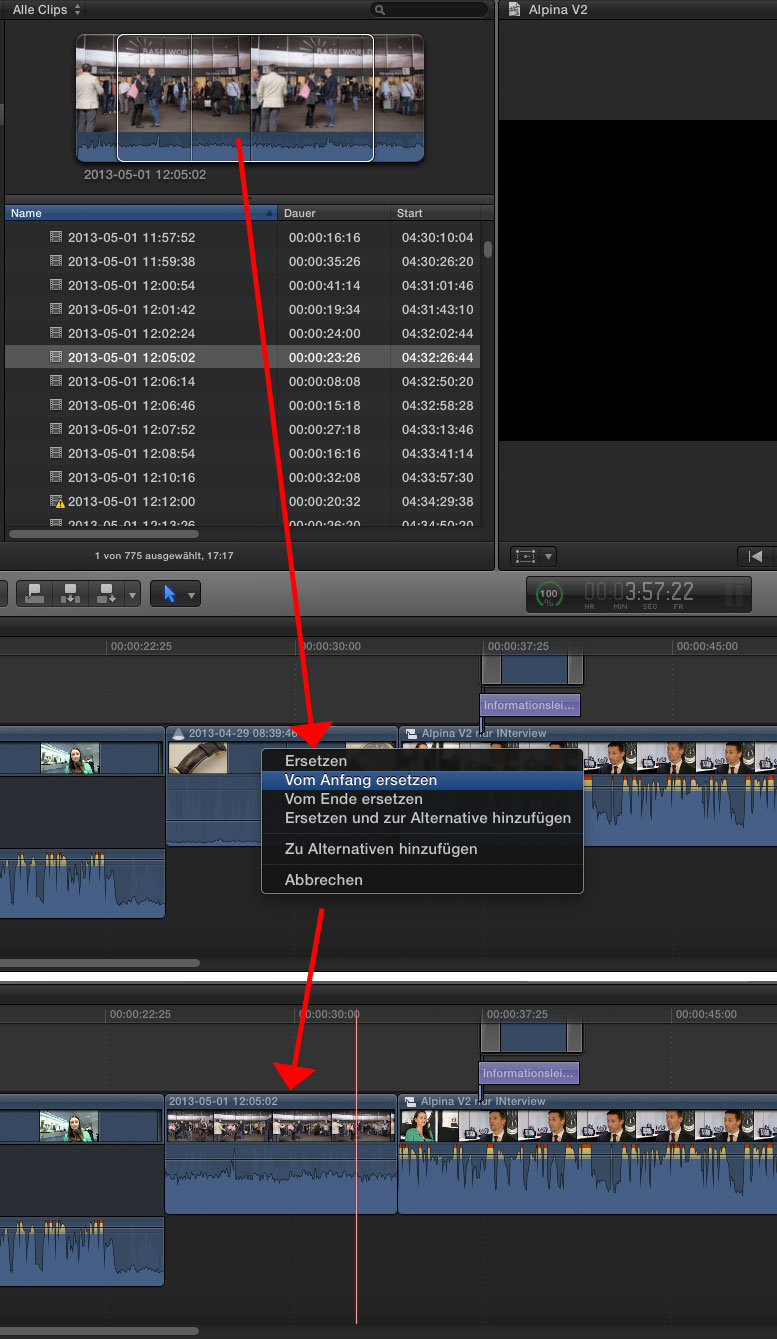
Task: Click the go to previous edit button
Action: [x=755, y=556]
